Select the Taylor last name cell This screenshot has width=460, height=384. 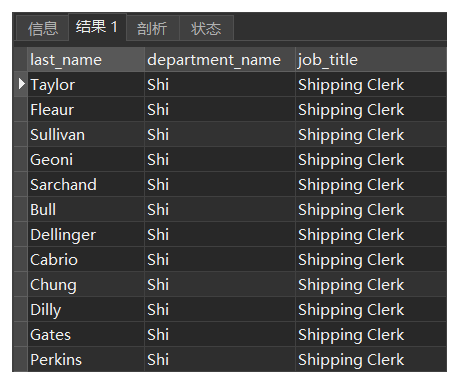point(86,85)
